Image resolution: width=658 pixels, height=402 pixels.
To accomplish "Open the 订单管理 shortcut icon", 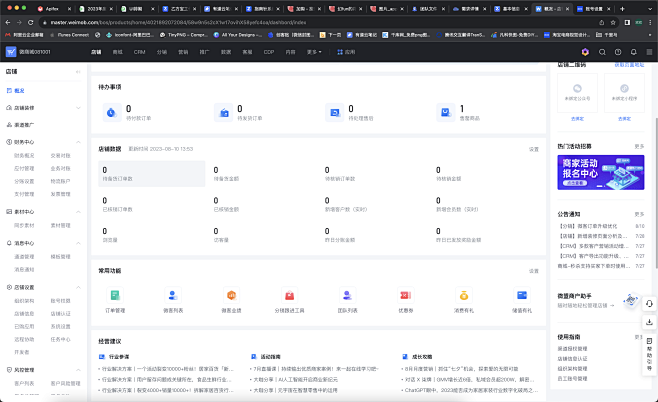I will pyautogui.click(x=116, y=295).
